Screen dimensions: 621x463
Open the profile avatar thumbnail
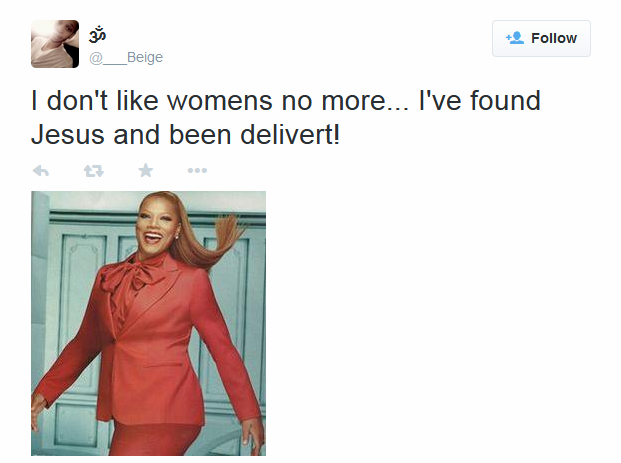click(x=55, y=44)
